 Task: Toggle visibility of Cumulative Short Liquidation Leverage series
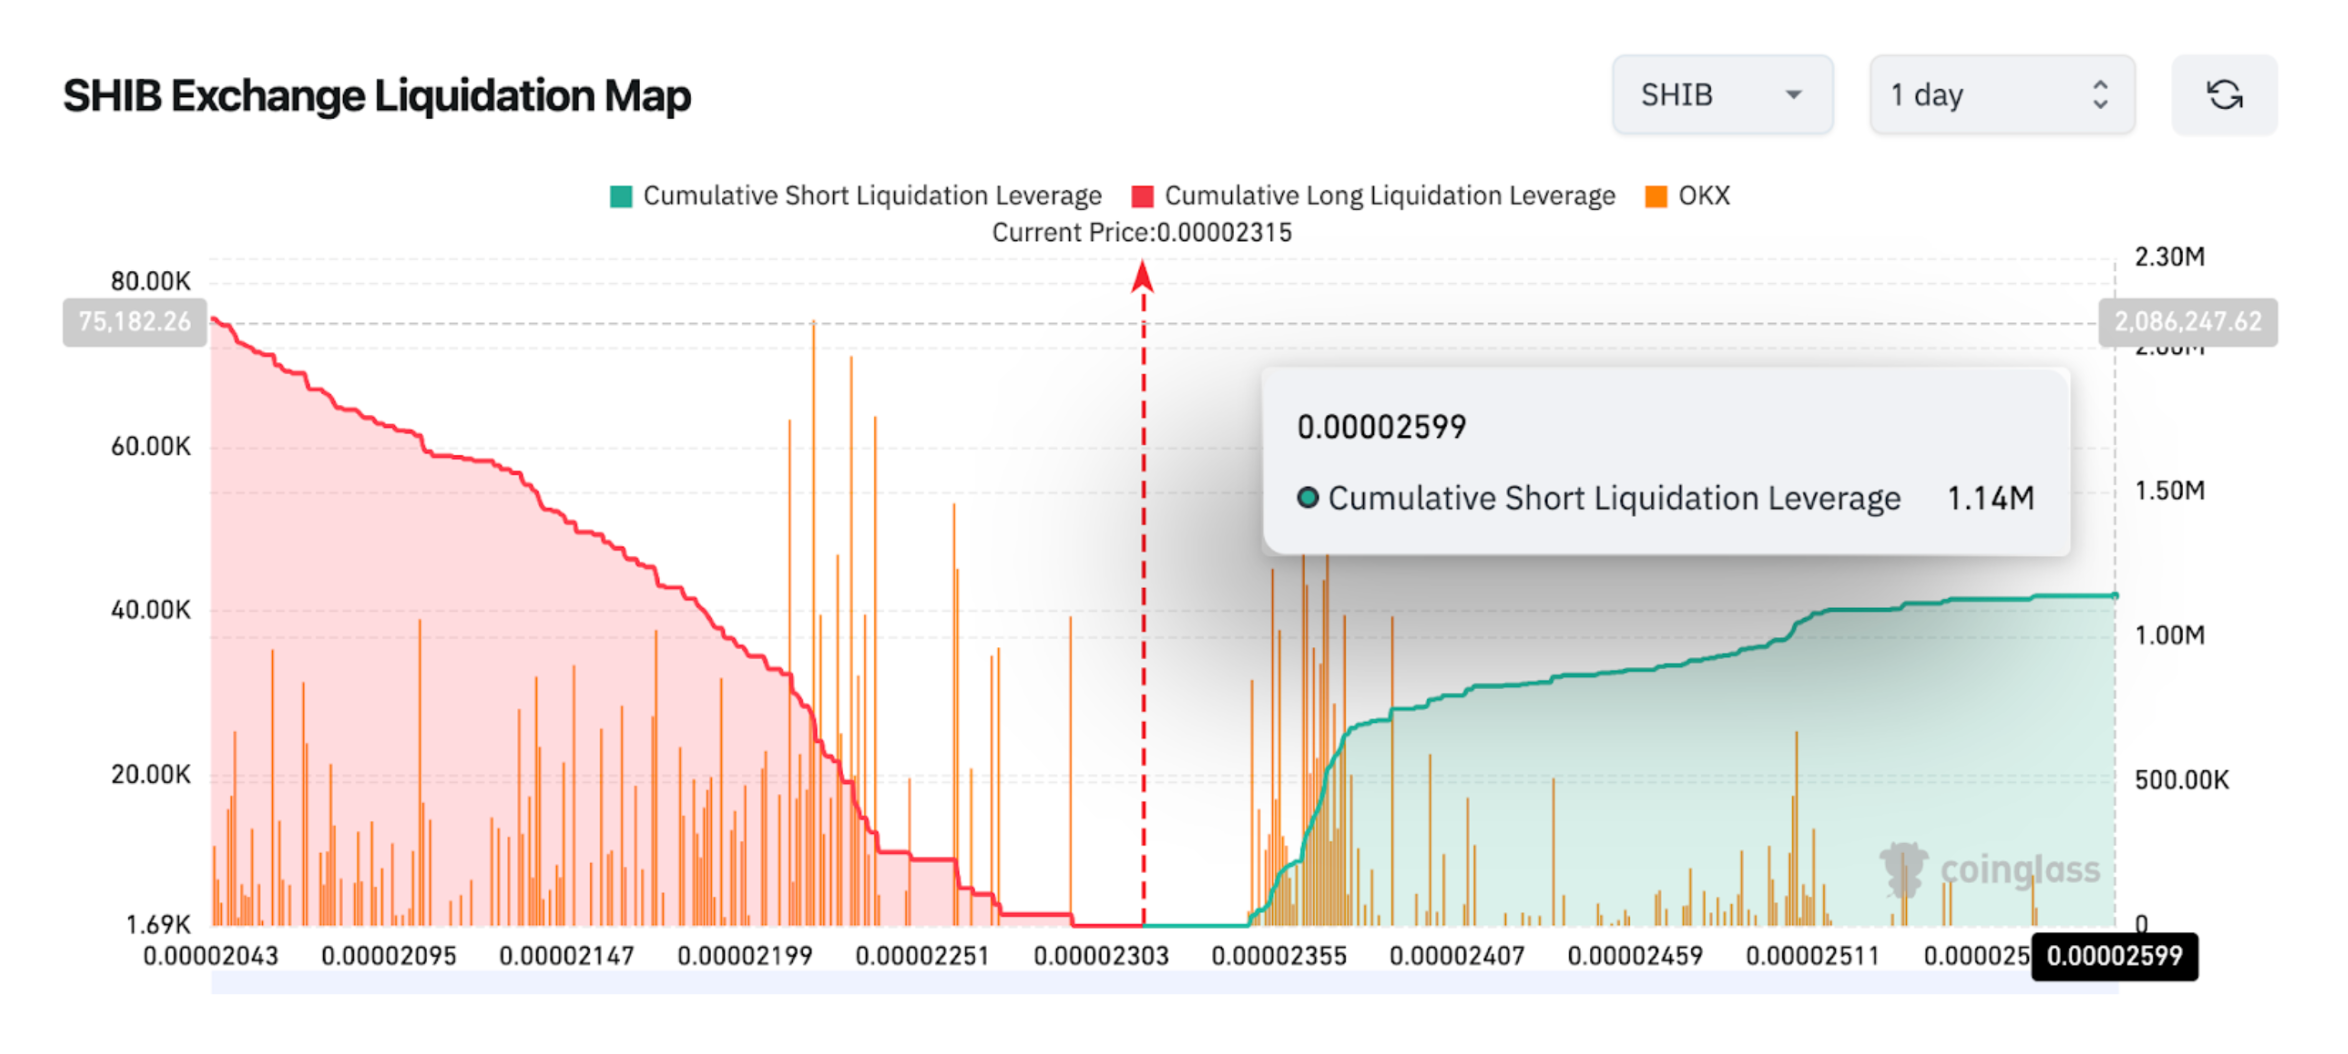pyautogui.click(x=872, y=195)
